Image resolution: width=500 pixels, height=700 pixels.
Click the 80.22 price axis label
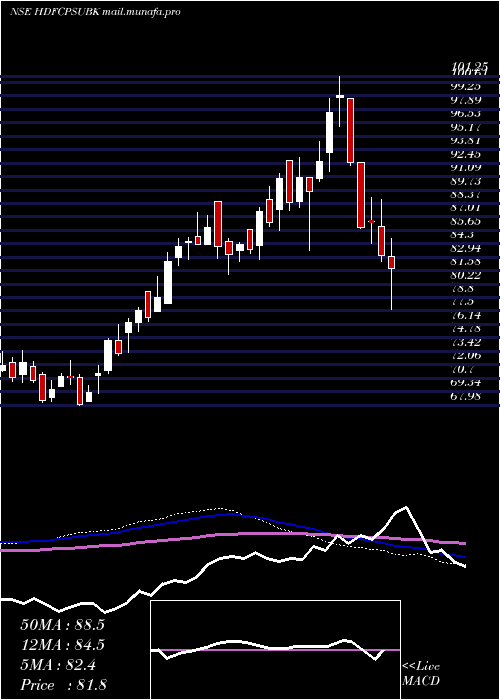click(466, 275)
